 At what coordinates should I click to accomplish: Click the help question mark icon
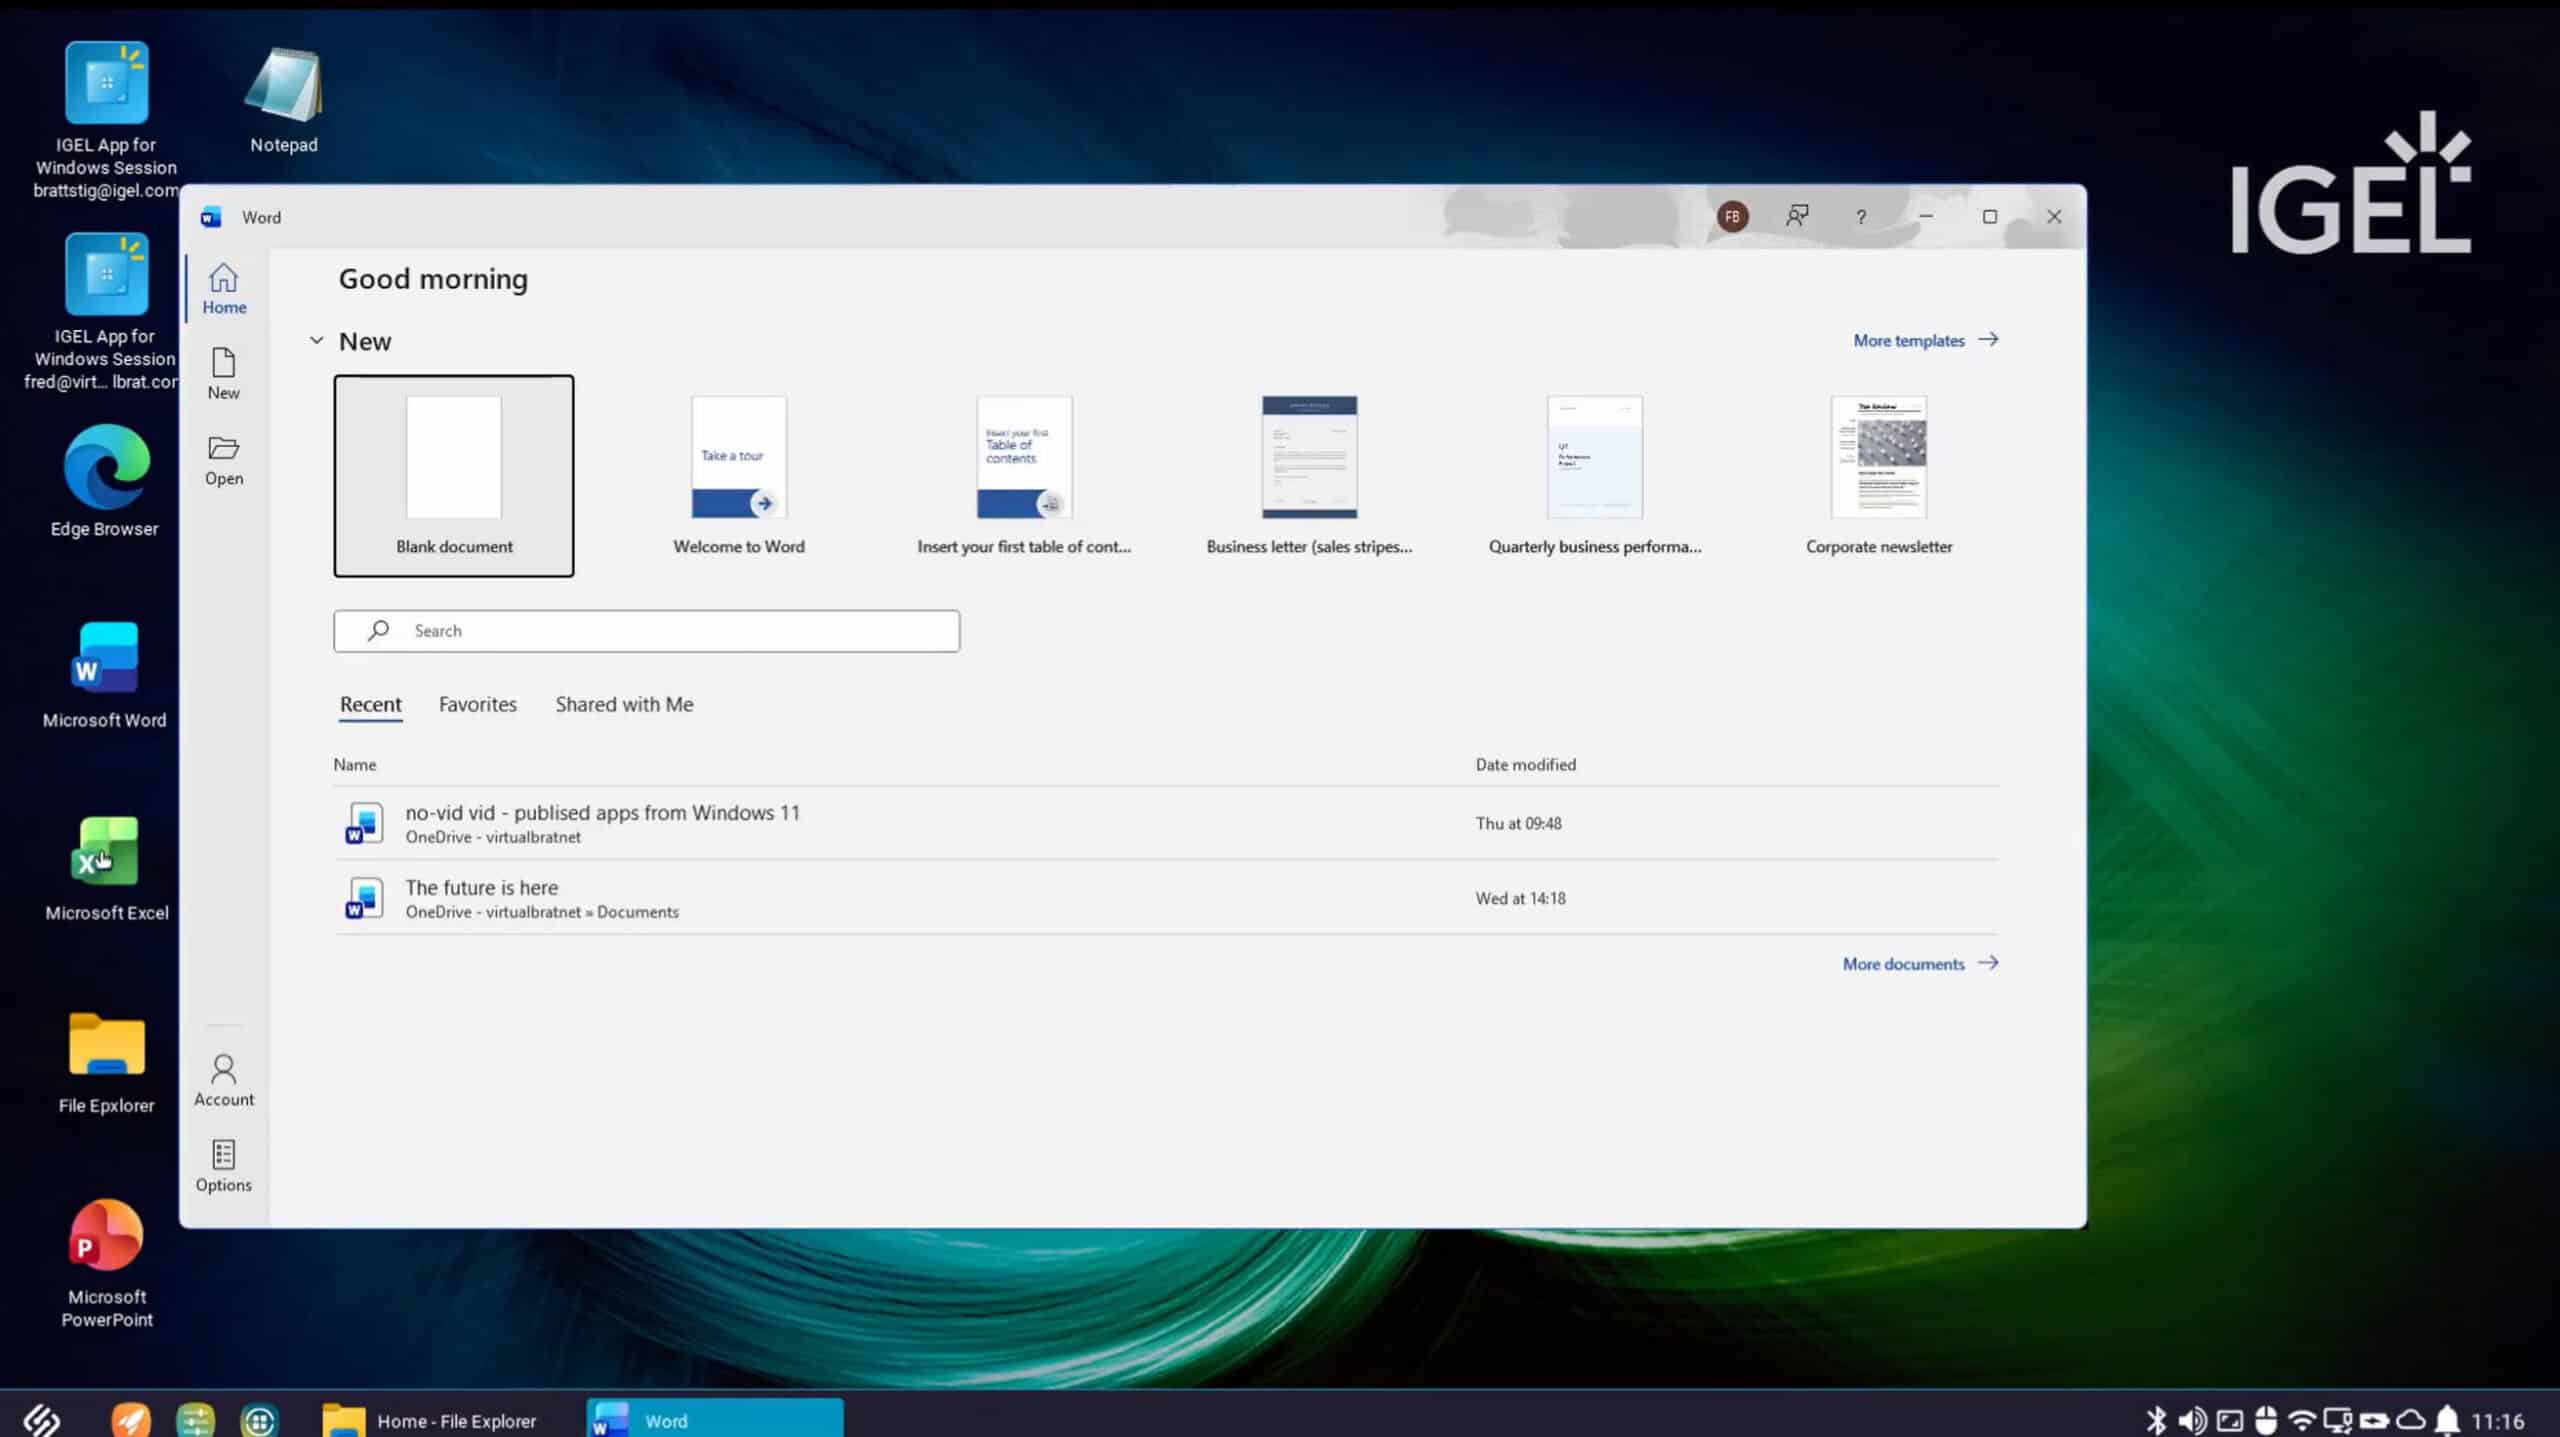click(1860, 217)
